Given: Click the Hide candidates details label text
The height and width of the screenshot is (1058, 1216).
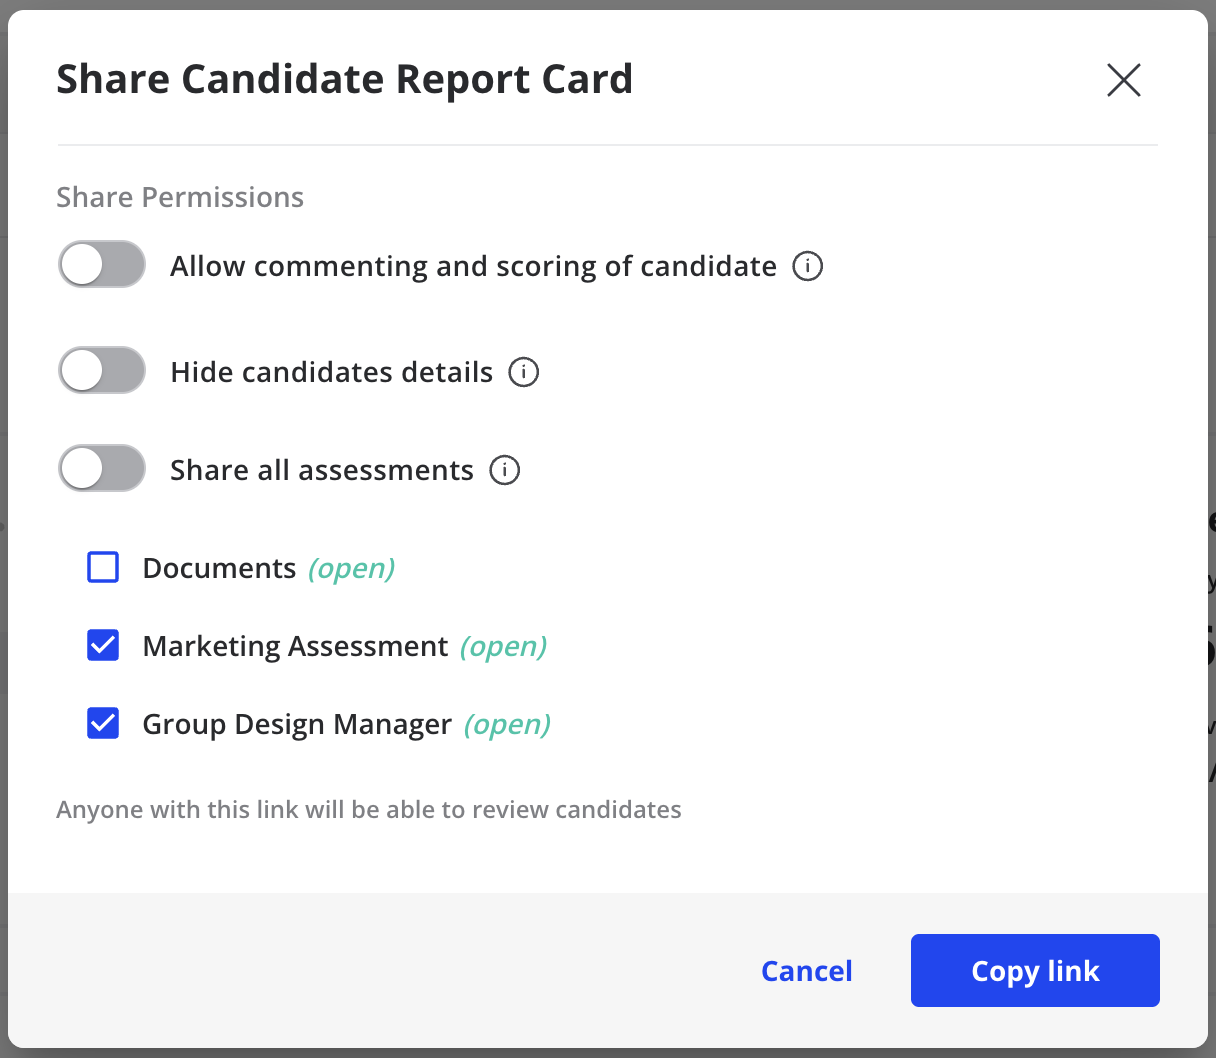Looking at the screenshot, I should pos(332,372).
